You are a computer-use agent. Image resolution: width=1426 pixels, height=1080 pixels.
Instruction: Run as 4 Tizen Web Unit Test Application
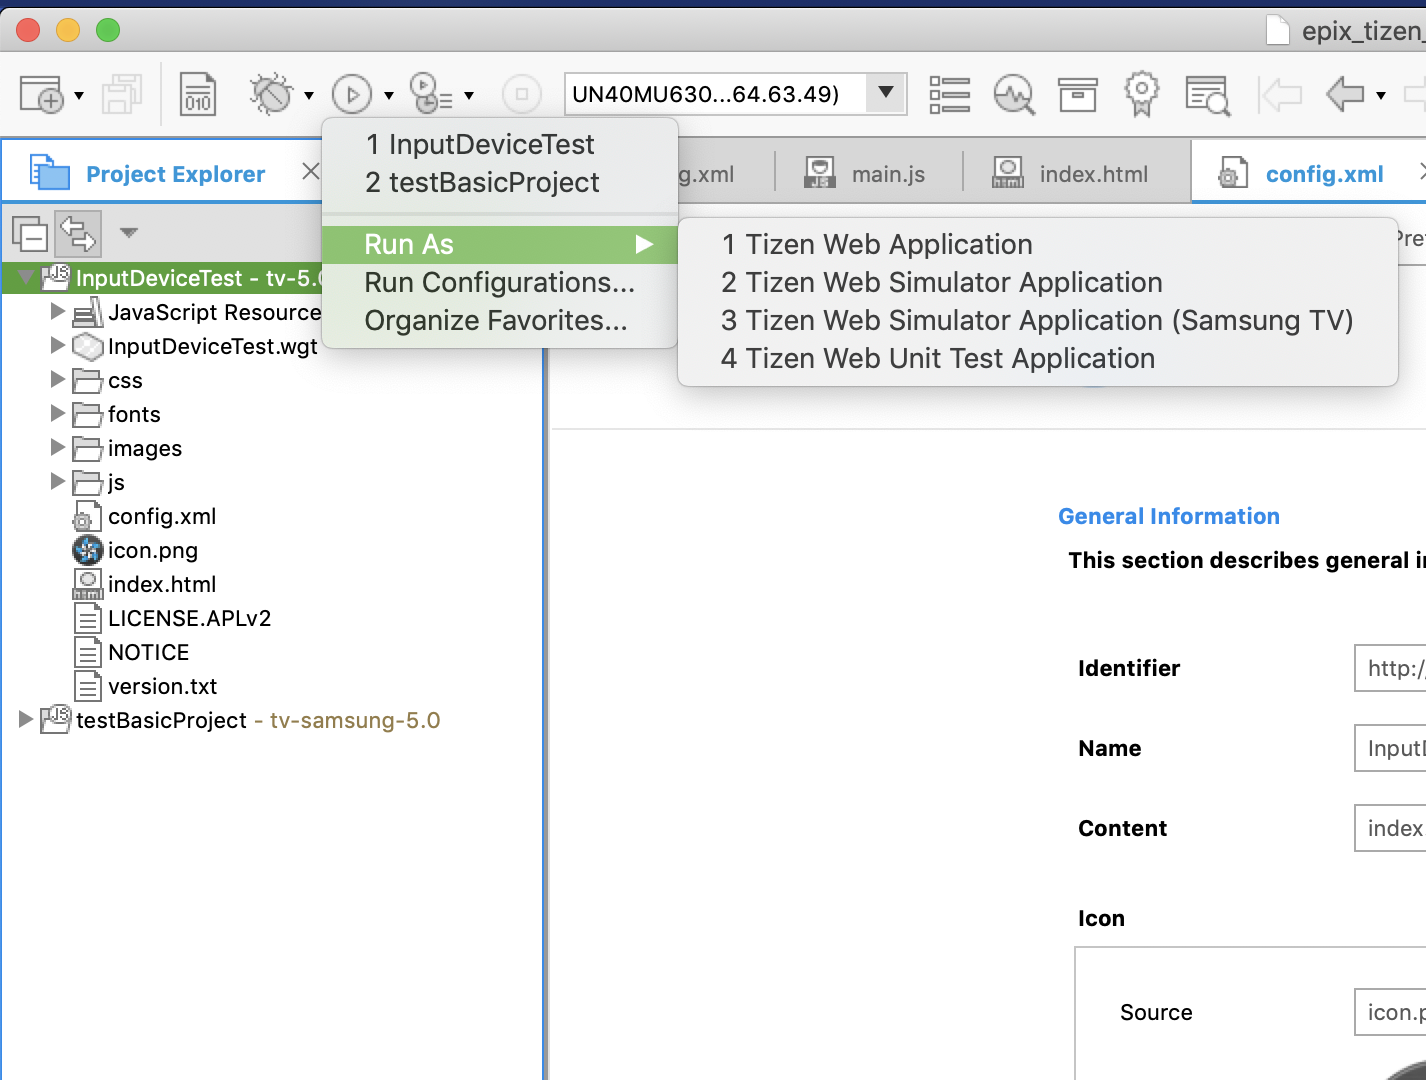click(x=1038, y=359)
